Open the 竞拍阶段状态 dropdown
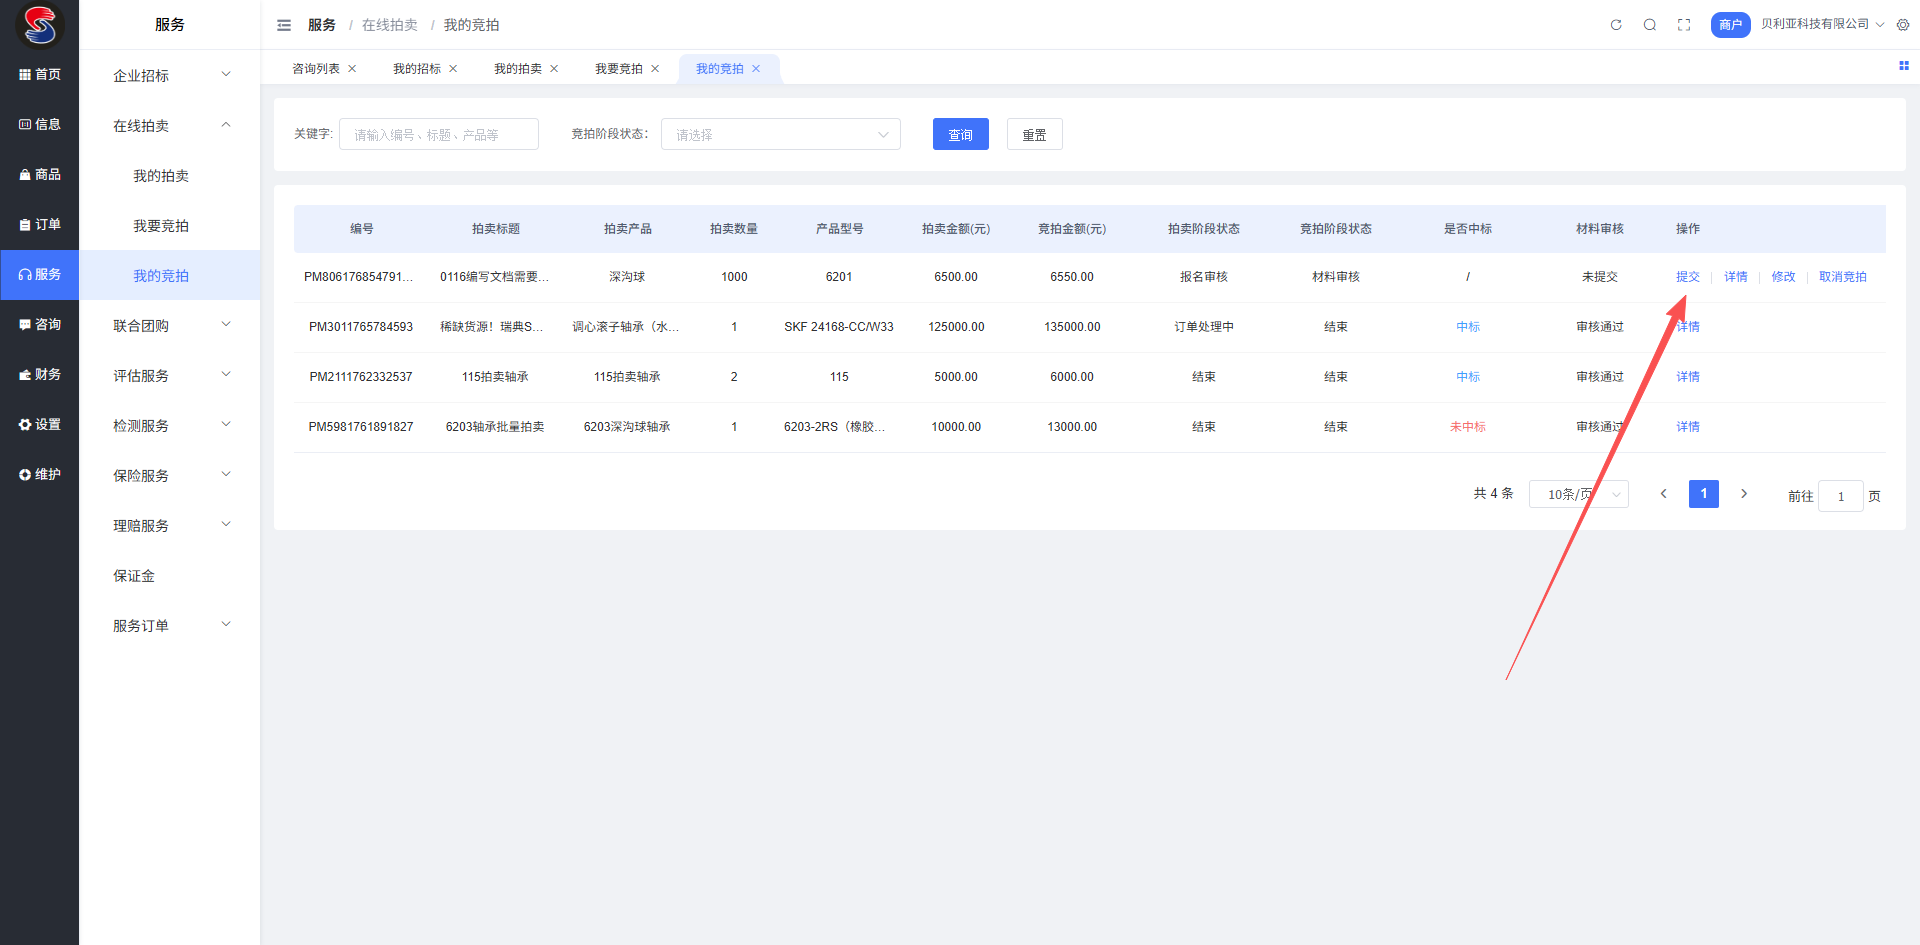Image resolution: width=1920 pixels, height=945 pixels. click(780, 135)
